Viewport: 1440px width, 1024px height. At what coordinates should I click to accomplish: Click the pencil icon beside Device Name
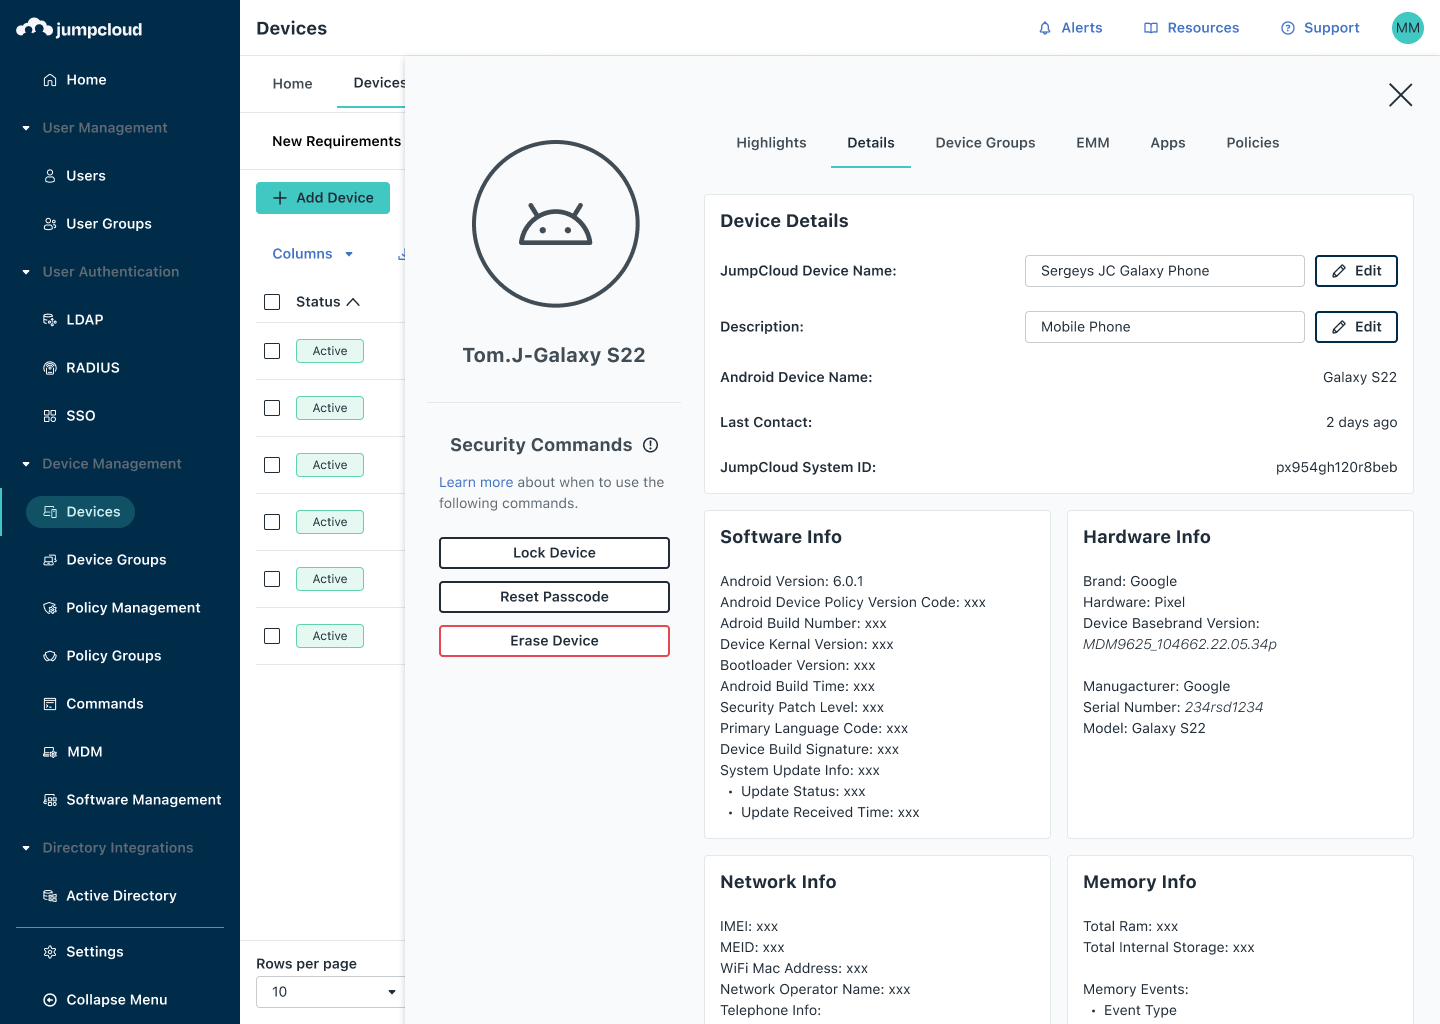[x=1339, y=271]
